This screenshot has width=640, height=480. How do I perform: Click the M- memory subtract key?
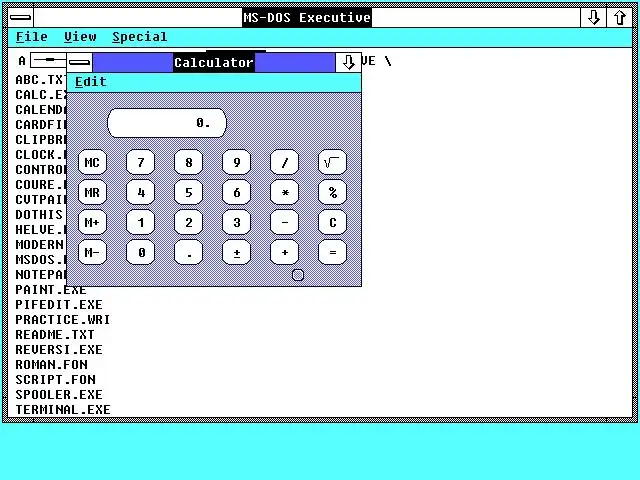point(92,252)
